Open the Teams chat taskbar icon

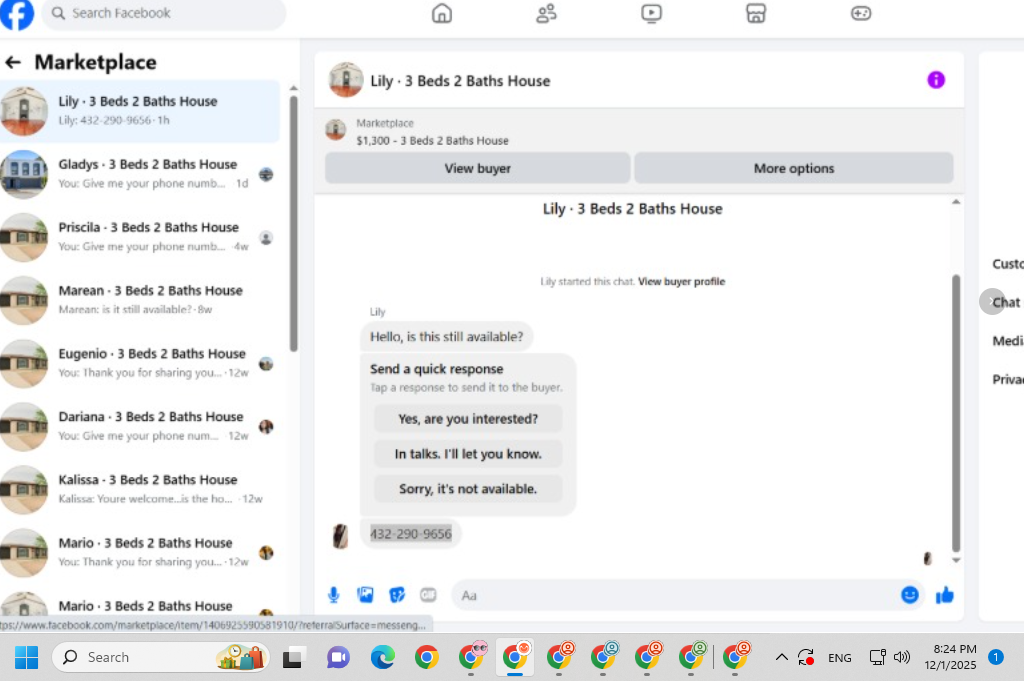click(x=338, y=657)
